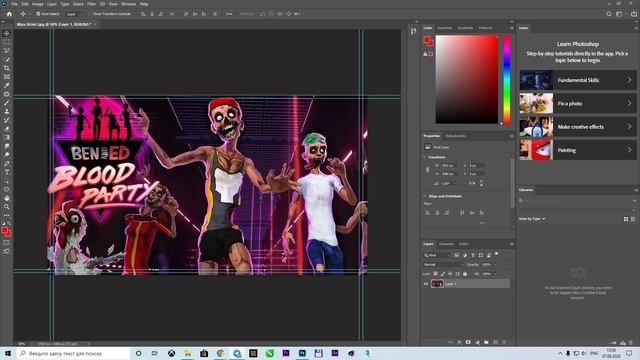Click the Libraries search field

point(577,200)
